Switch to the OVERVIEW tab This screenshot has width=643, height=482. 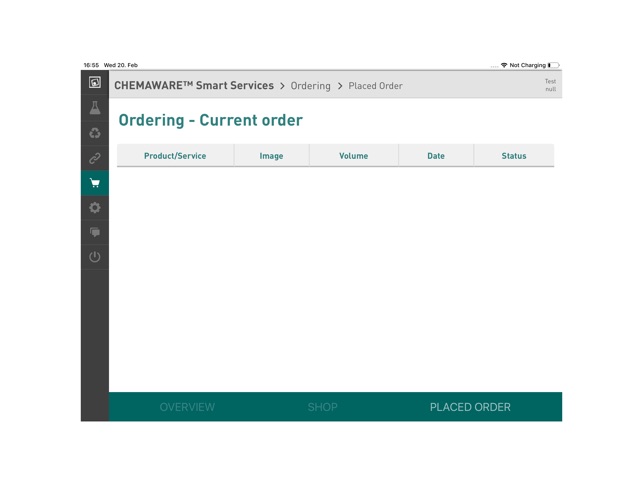tap(187, 407)
